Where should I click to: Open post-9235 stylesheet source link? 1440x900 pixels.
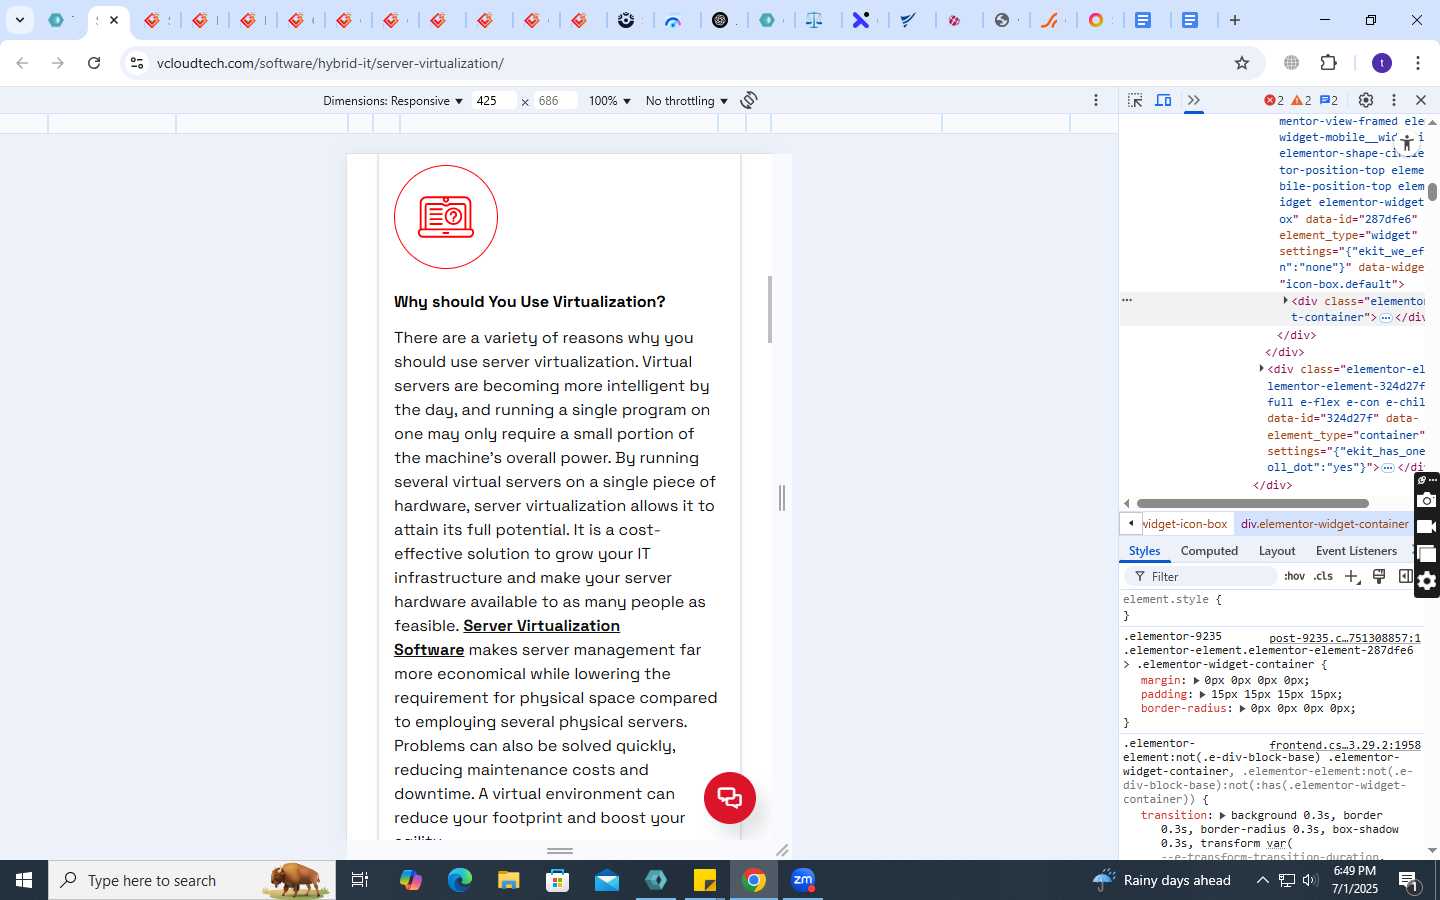[1344, 638]
